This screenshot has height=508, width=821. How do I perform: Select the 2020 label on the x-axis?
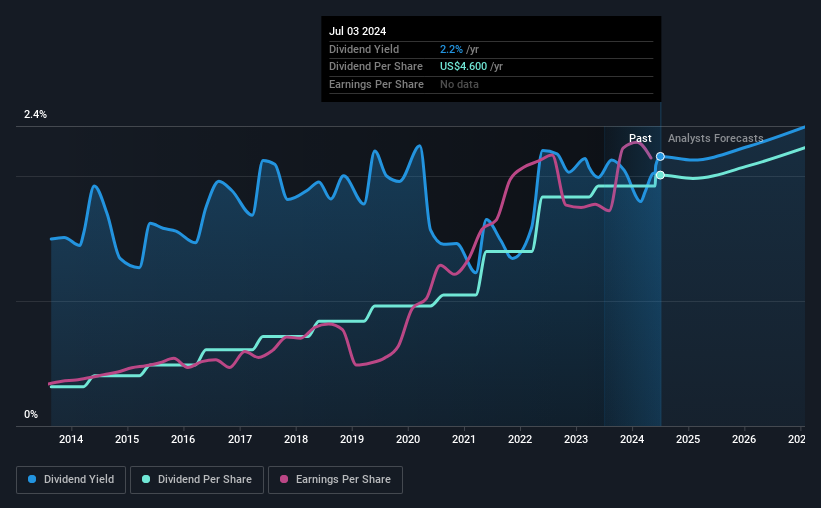[408, 439]
